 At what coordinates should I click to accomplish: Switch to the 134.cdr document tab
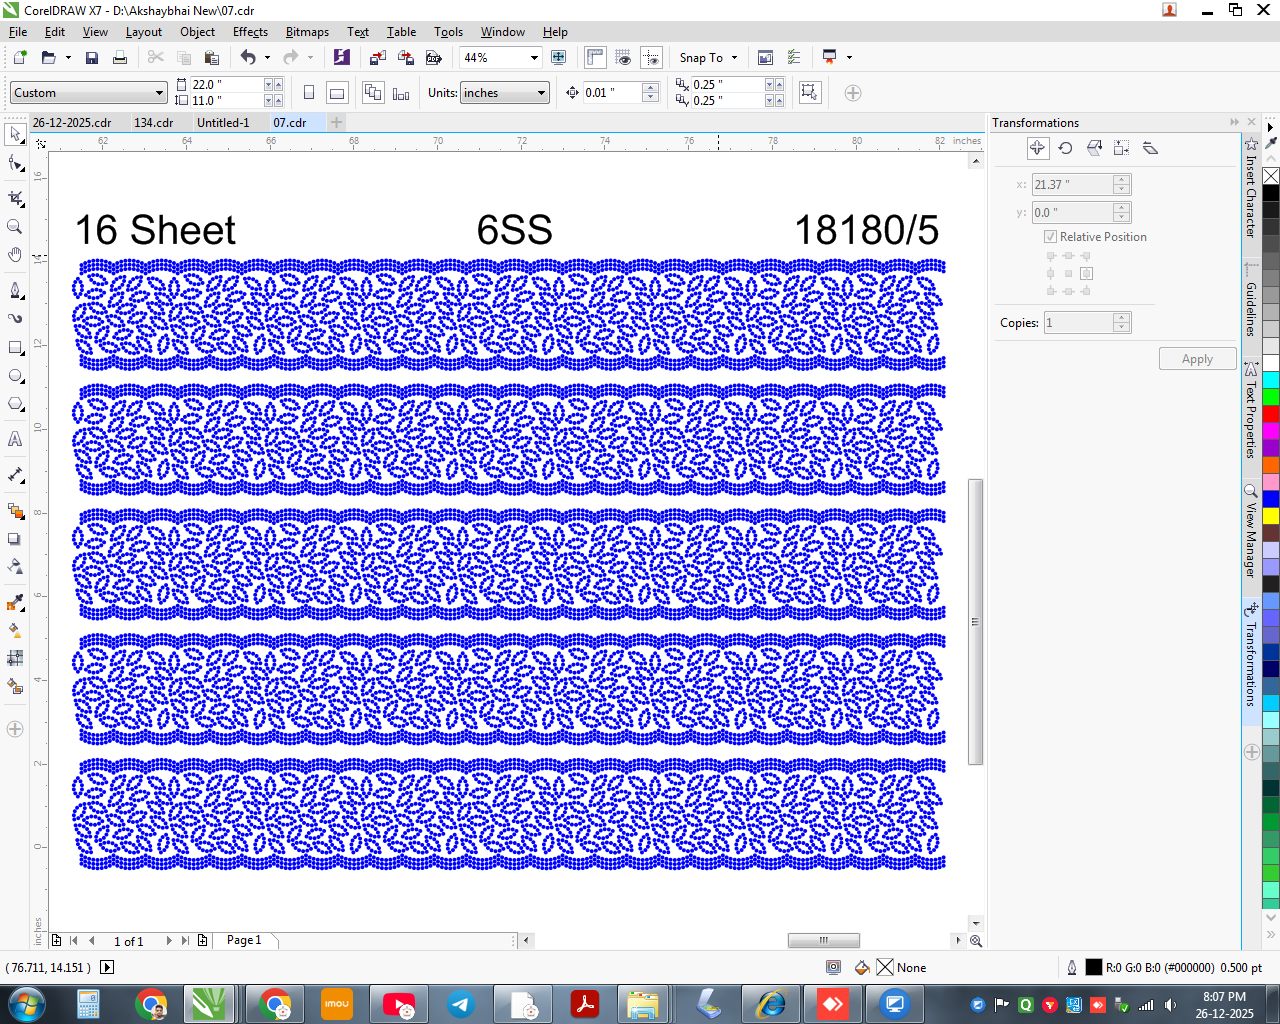click(154, 123)
